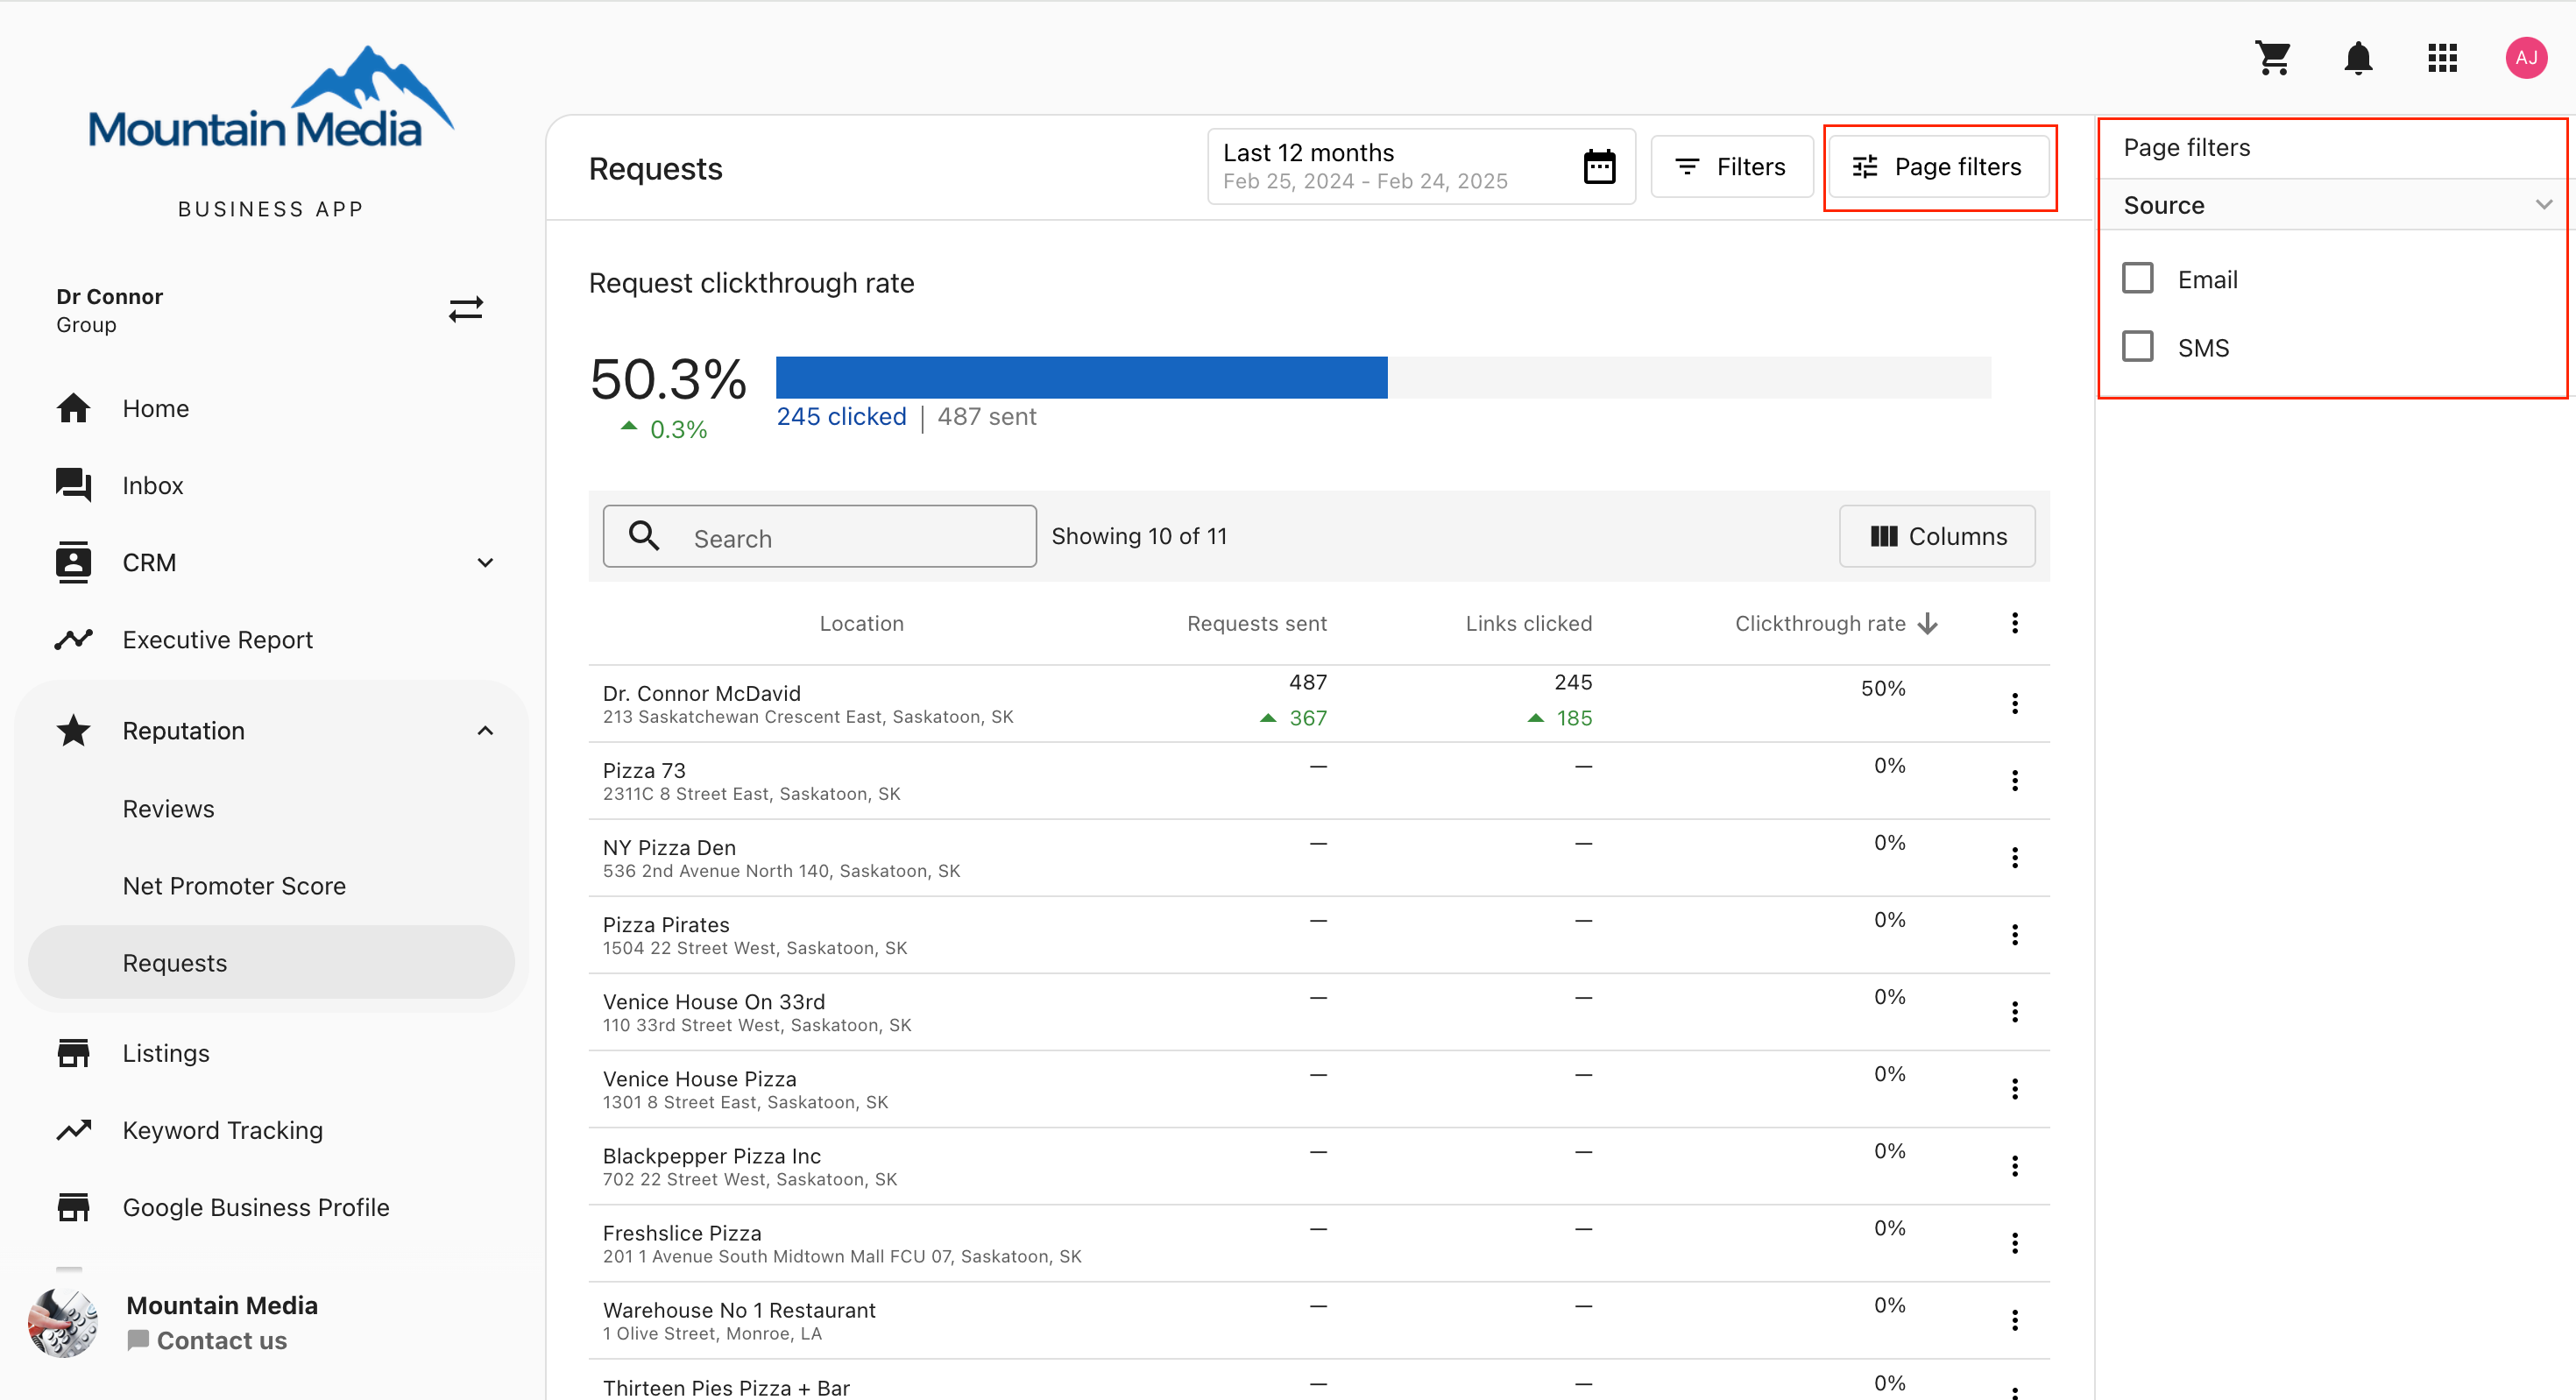Check the SMS source filter
Screen dimensions: 2576x1400
click(2138, 347)
